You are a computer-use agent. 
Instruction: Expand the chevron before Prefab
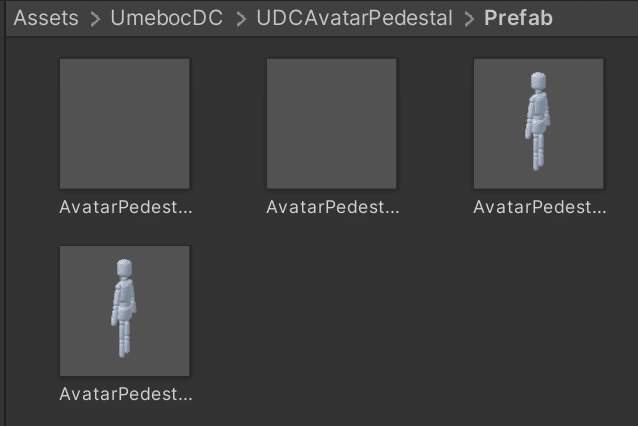point(469,19)
